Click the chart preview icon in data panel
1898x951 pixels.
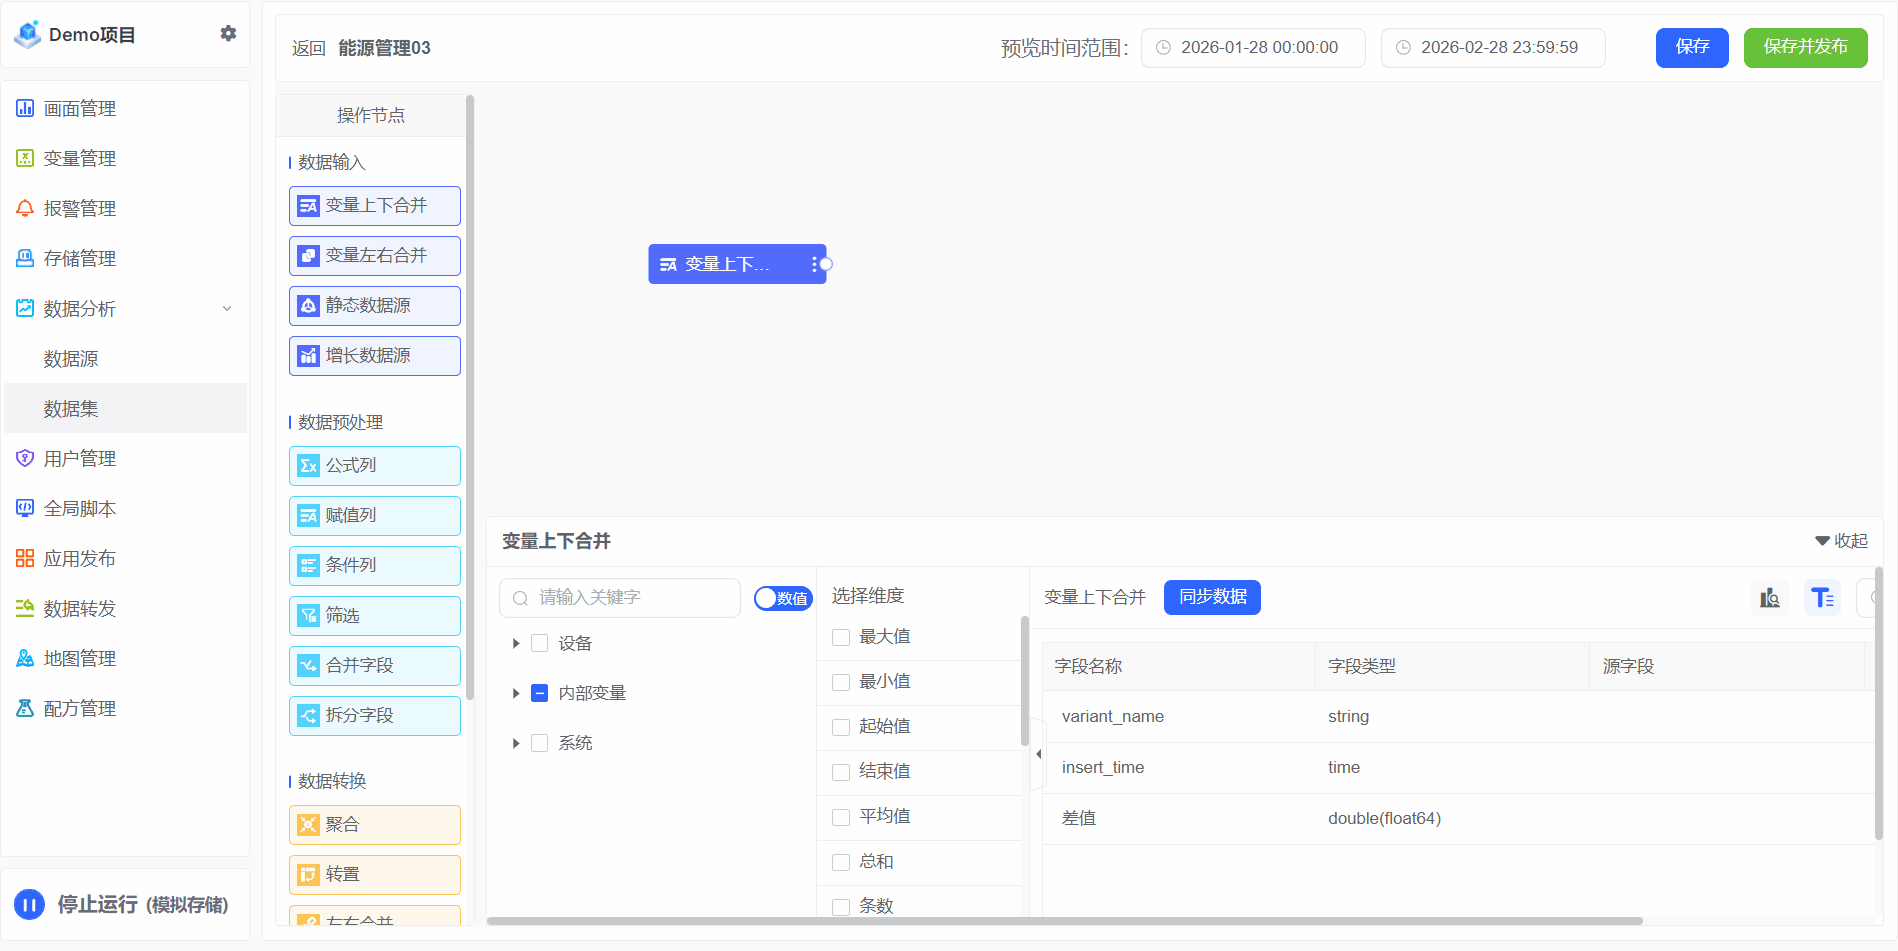(1769, 598)
